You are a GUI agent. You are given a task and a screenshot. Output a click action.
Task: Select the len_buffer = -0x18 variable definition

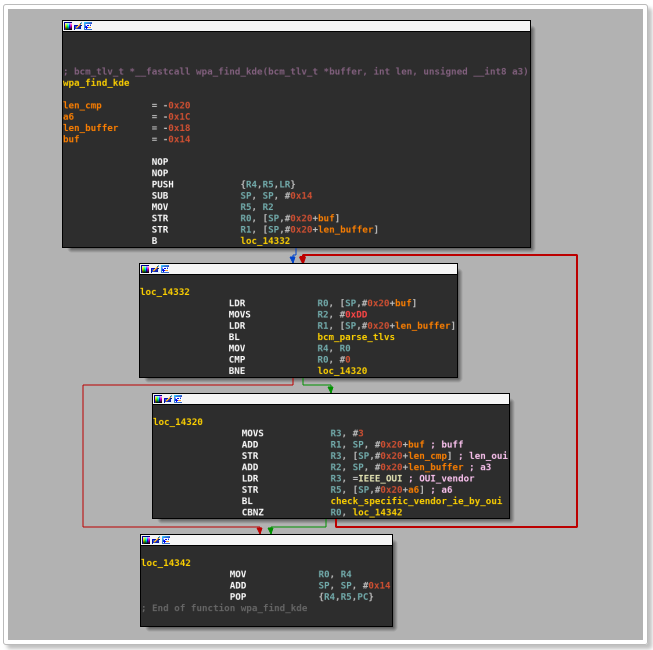coord(127,128)
